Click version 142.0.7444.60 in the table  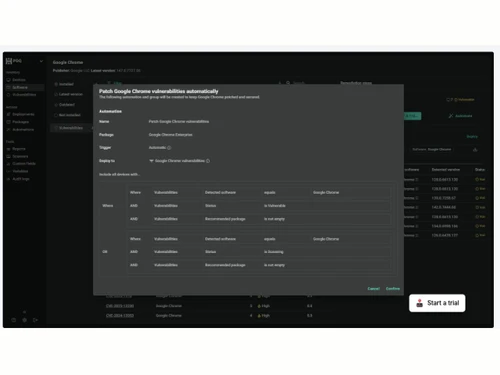[443, 207]
